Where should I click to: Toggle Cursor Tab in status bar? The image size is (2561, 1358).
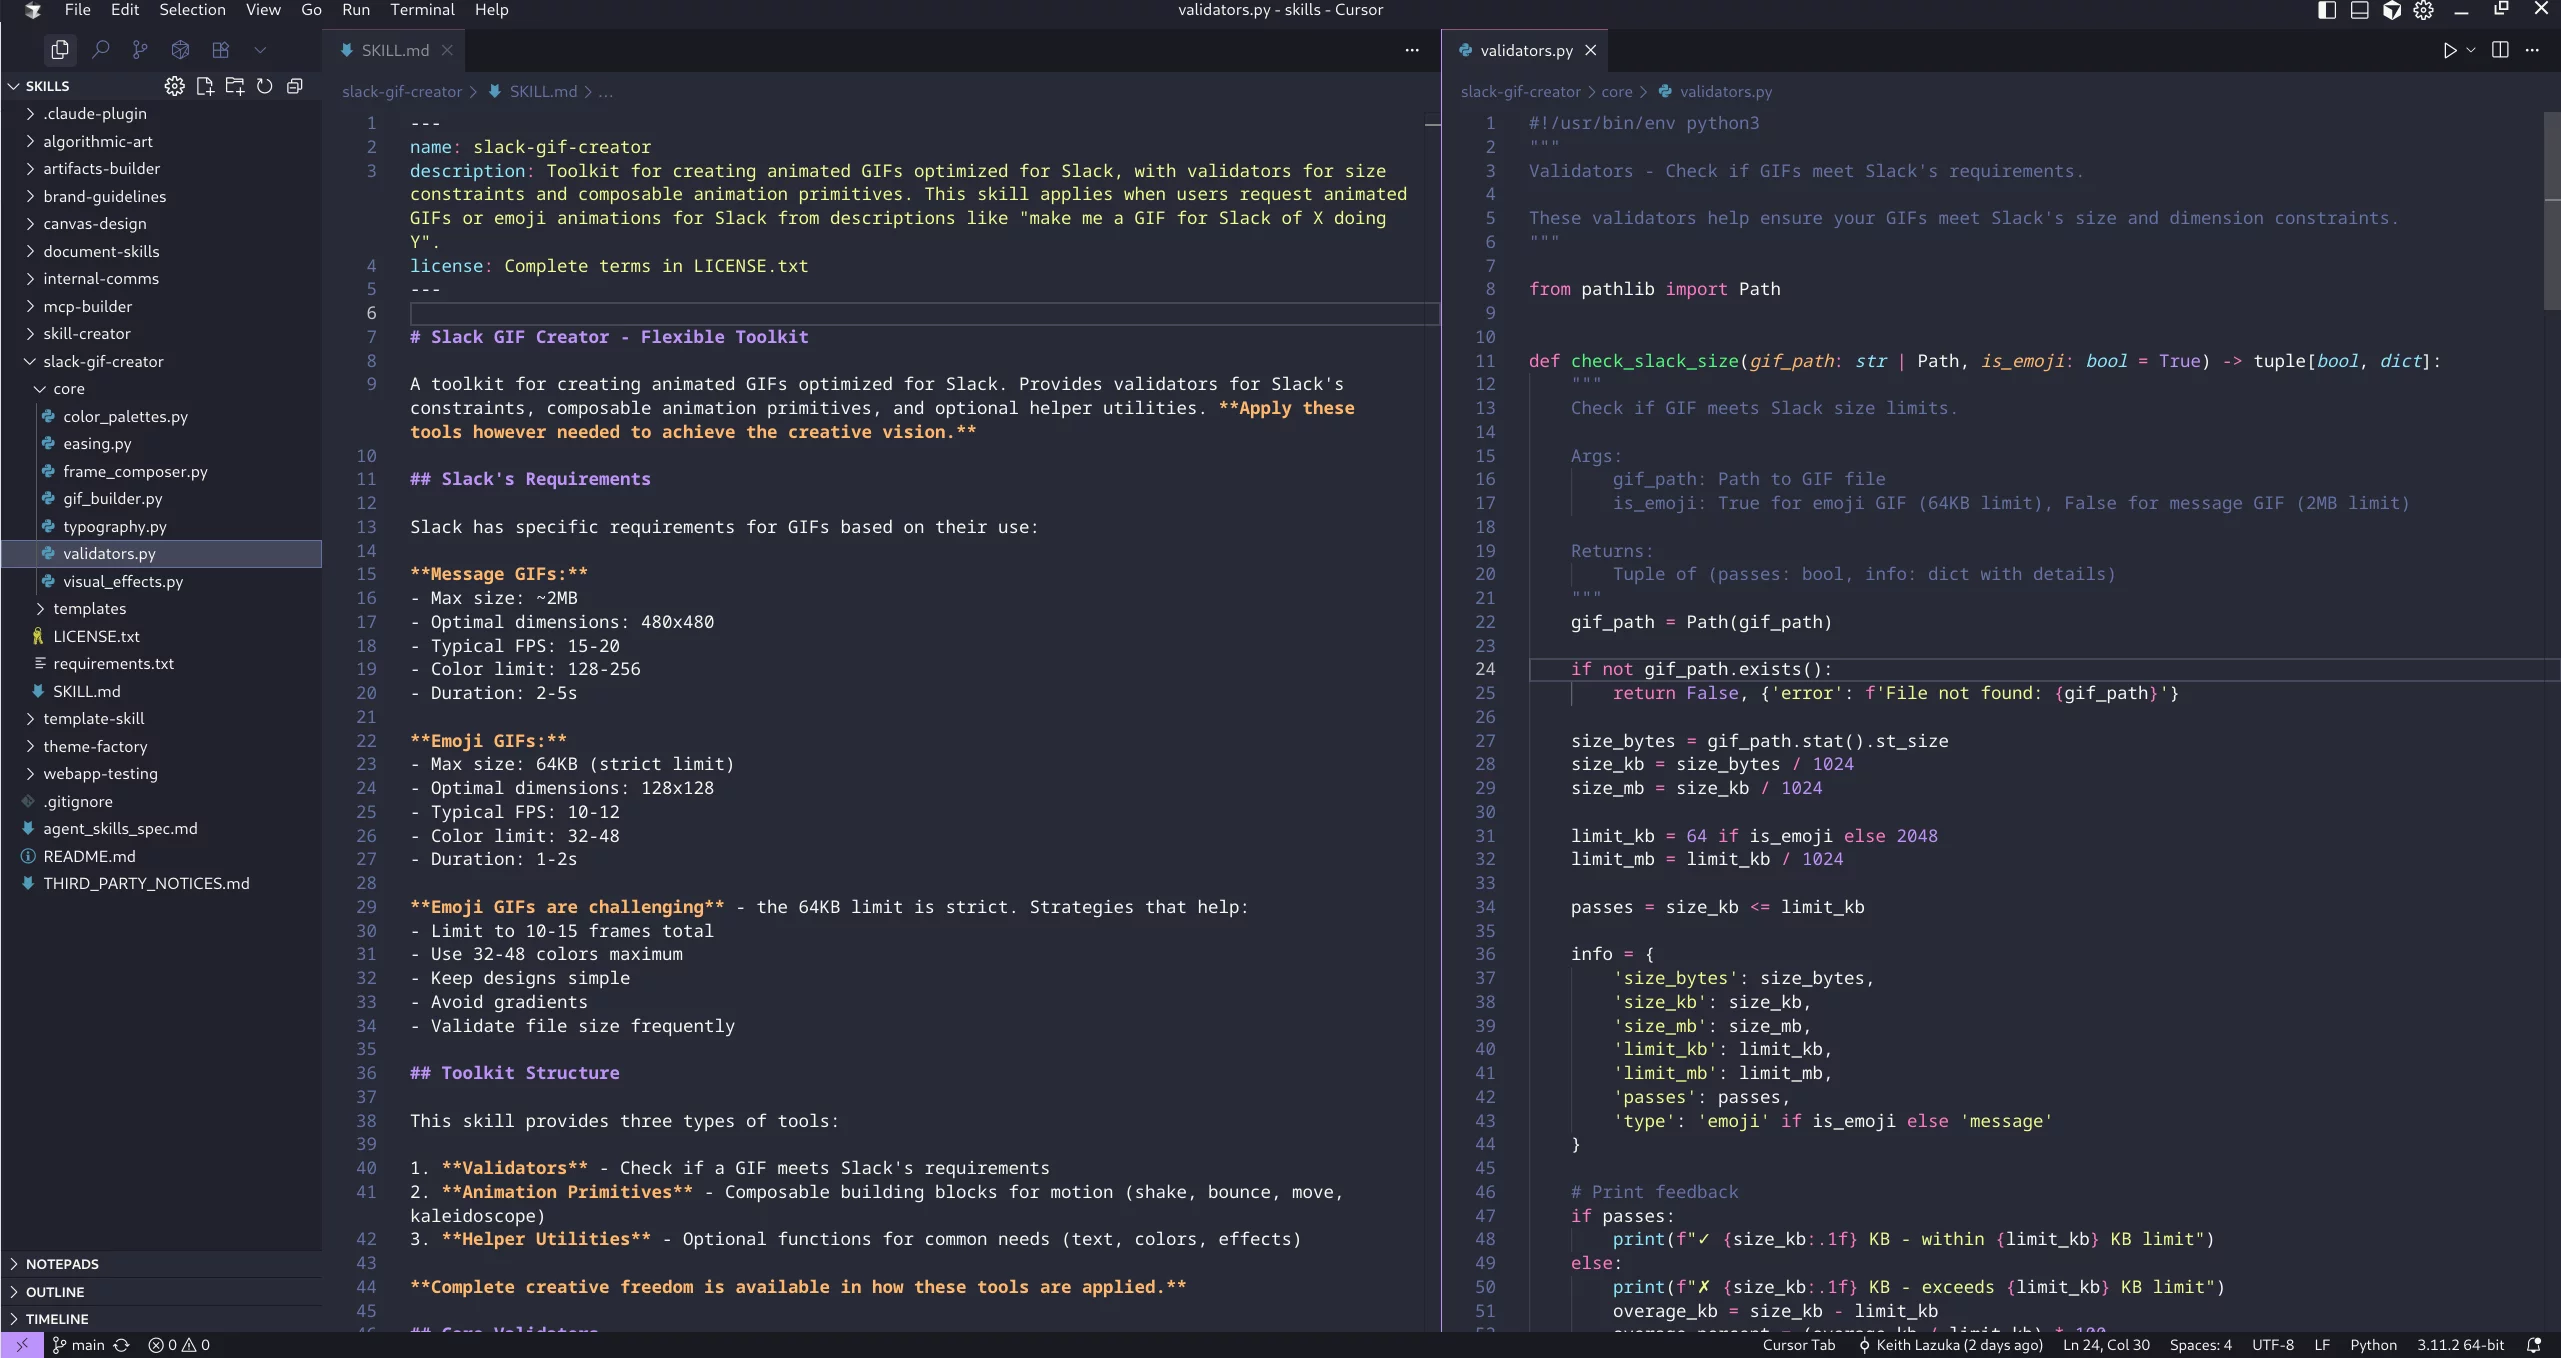click(1798, 1345)
